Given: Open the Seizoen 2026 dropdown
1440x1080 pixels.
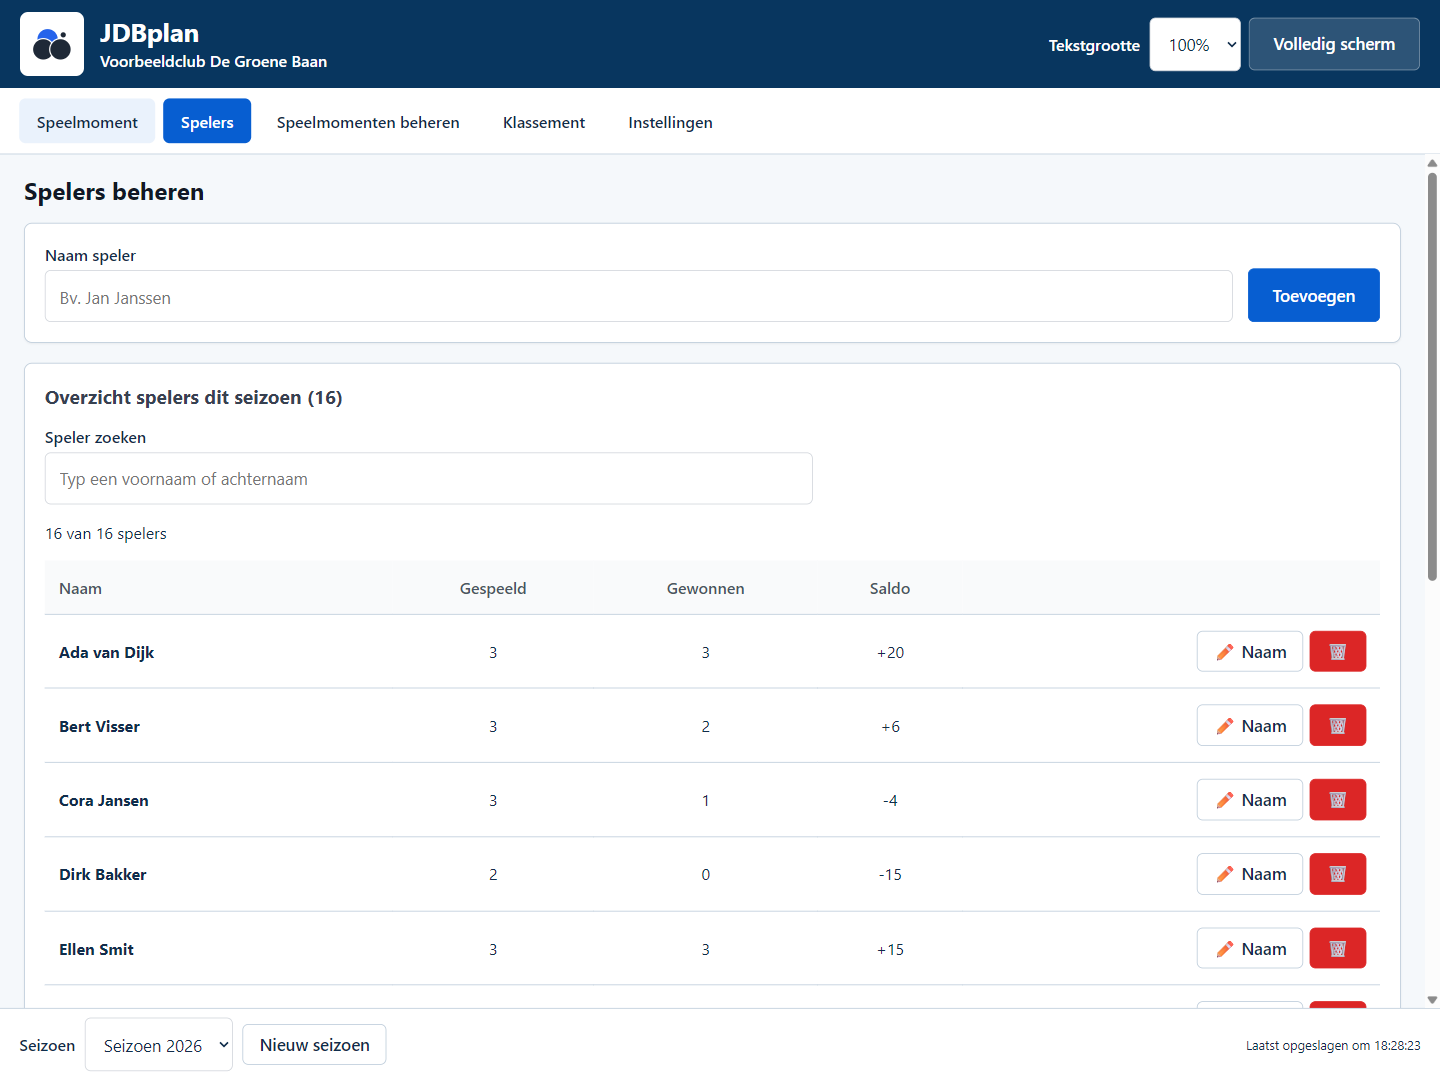Looking at the screenshot, I should click(x=159, y=1045).
